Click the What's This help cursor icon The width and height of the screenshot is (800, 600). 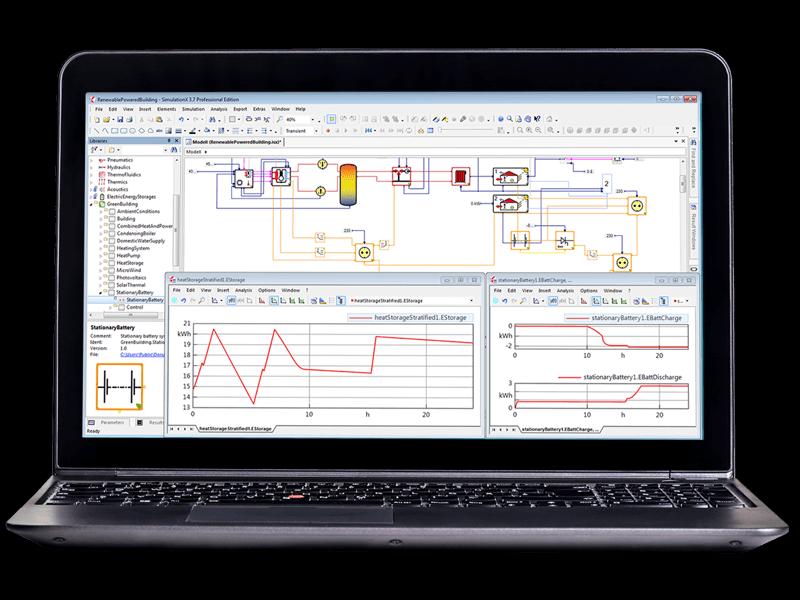[x=537, y=119]
